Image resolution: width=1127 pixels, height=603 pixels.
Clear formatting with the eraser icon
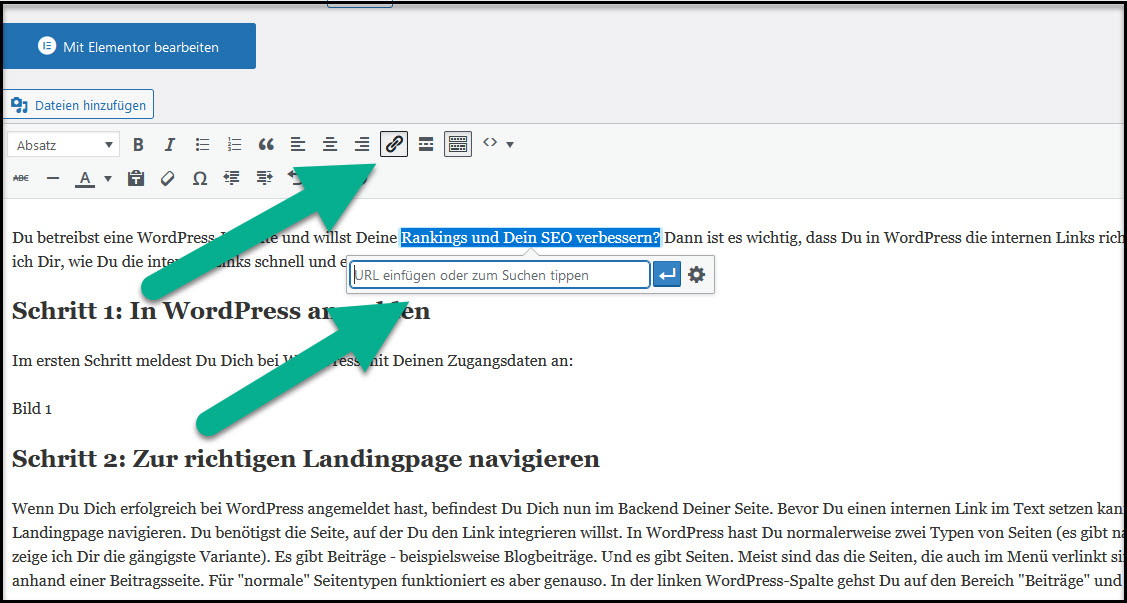click(x=167, y=178)
